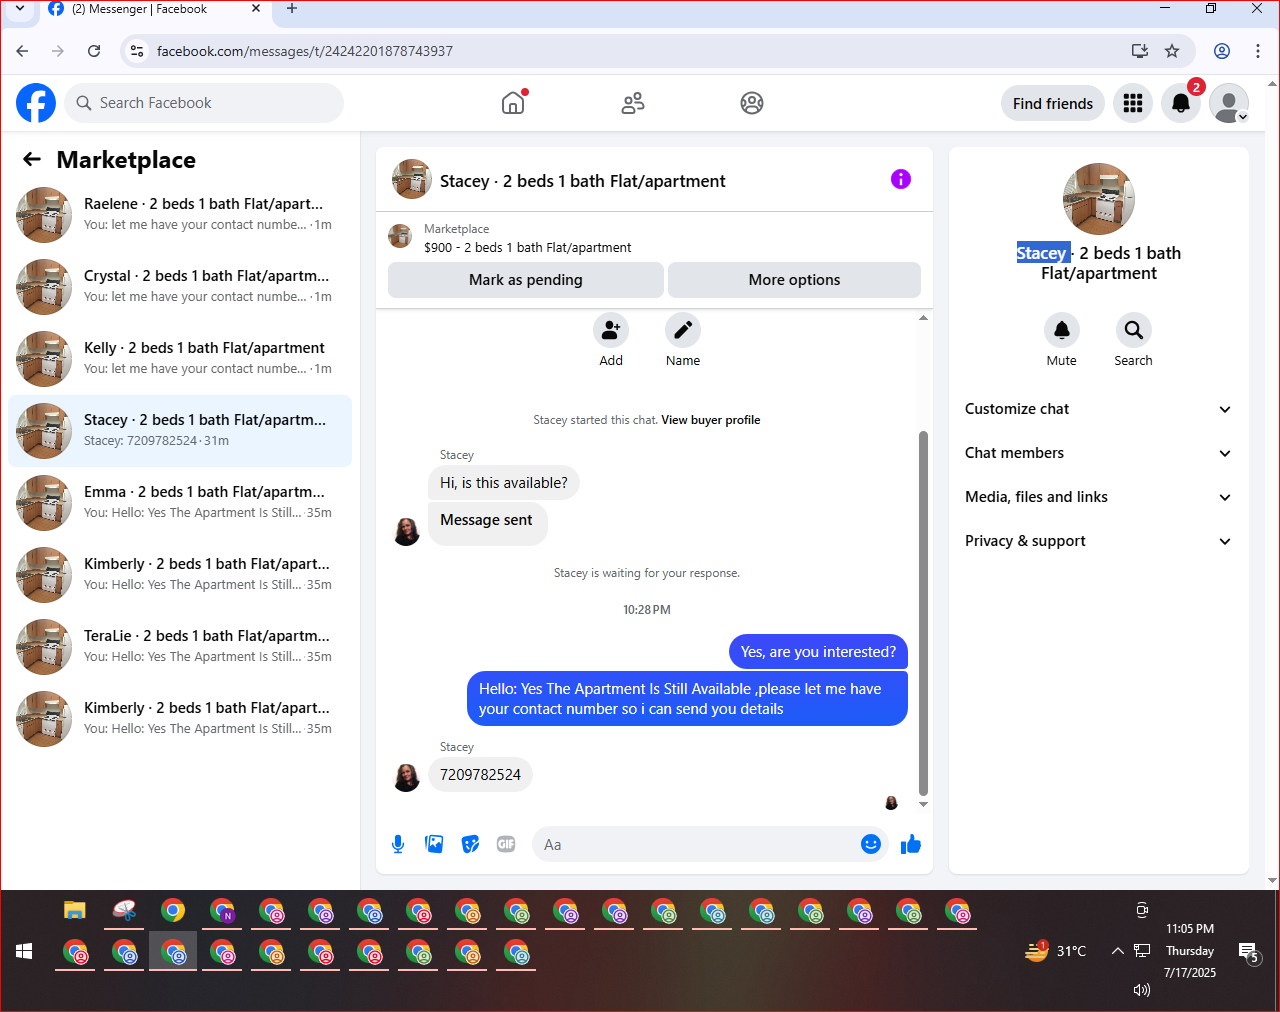Image resolution: width=1280 pixels, height=1012 pixels.
Task: Open the Snipping Tool in taskbar
Action: pyautogui.click(x=124, y=910)
